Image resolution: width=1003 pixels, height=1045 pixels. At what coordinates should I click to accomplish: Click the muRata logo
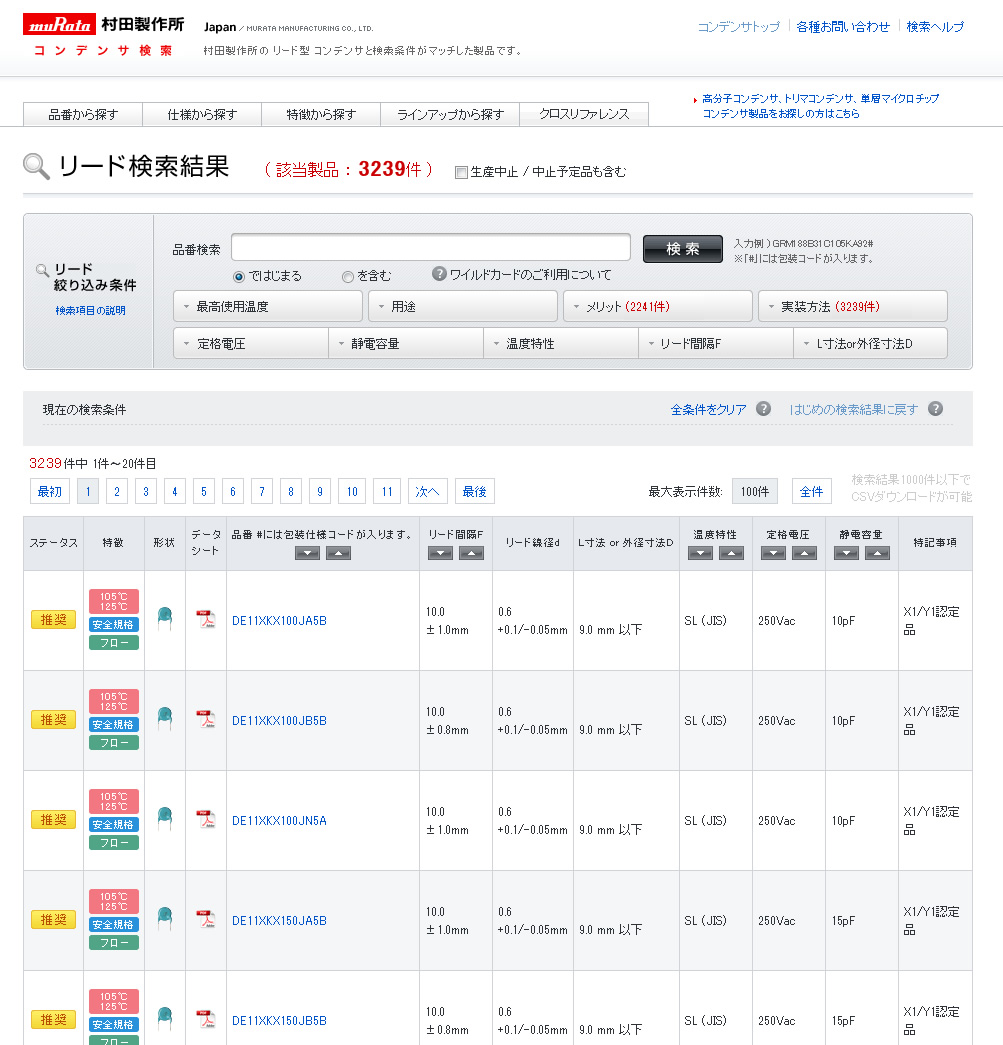click(59, 25)
